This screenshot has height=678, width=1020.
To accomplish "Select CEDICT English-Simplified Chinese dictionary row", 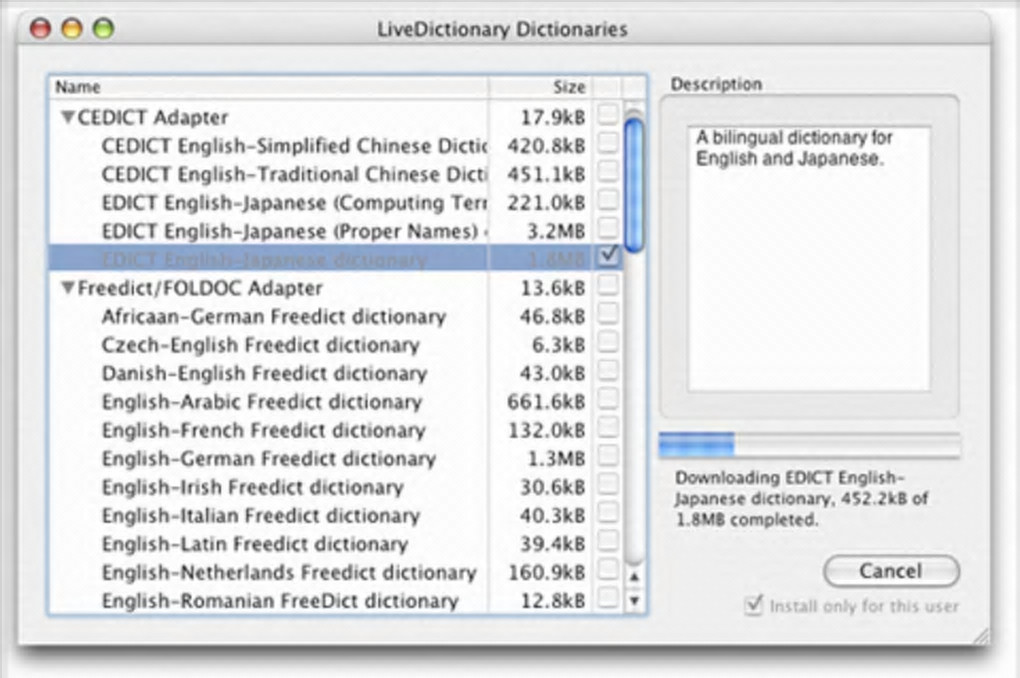I will pyautogui.click(x=334, y=146).
